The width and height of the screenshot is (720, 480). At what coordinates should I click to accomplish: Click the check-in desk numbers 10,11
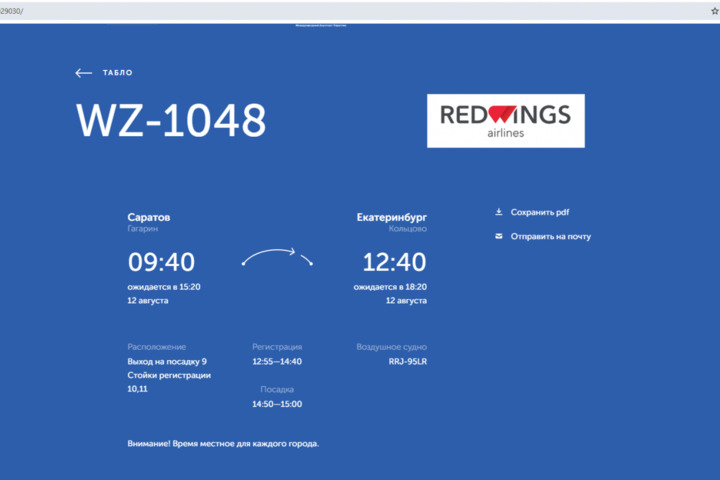[x=137, y=389]
